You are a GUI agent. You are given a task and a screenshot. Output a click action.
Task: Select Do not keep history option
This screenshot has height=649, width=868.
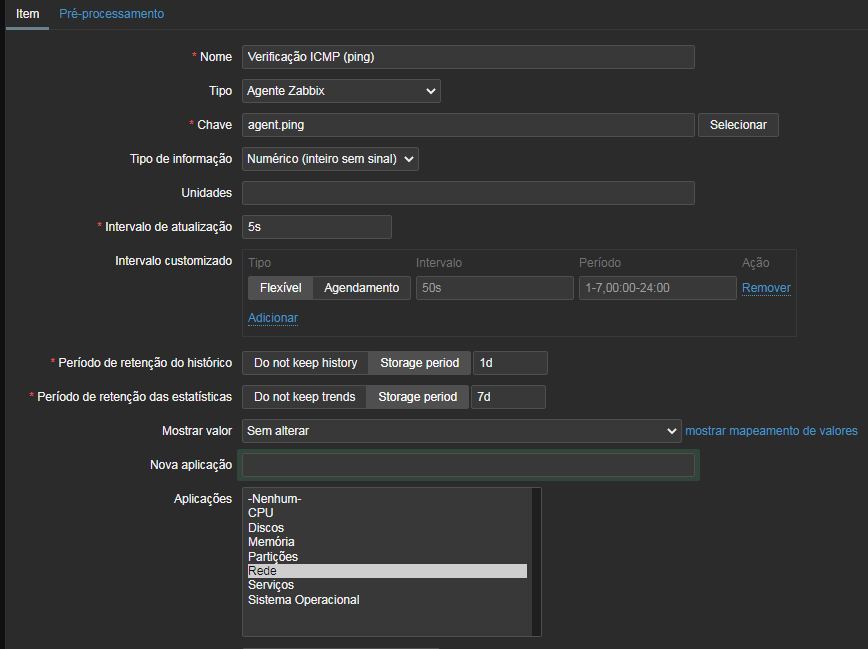pos(305,363)
